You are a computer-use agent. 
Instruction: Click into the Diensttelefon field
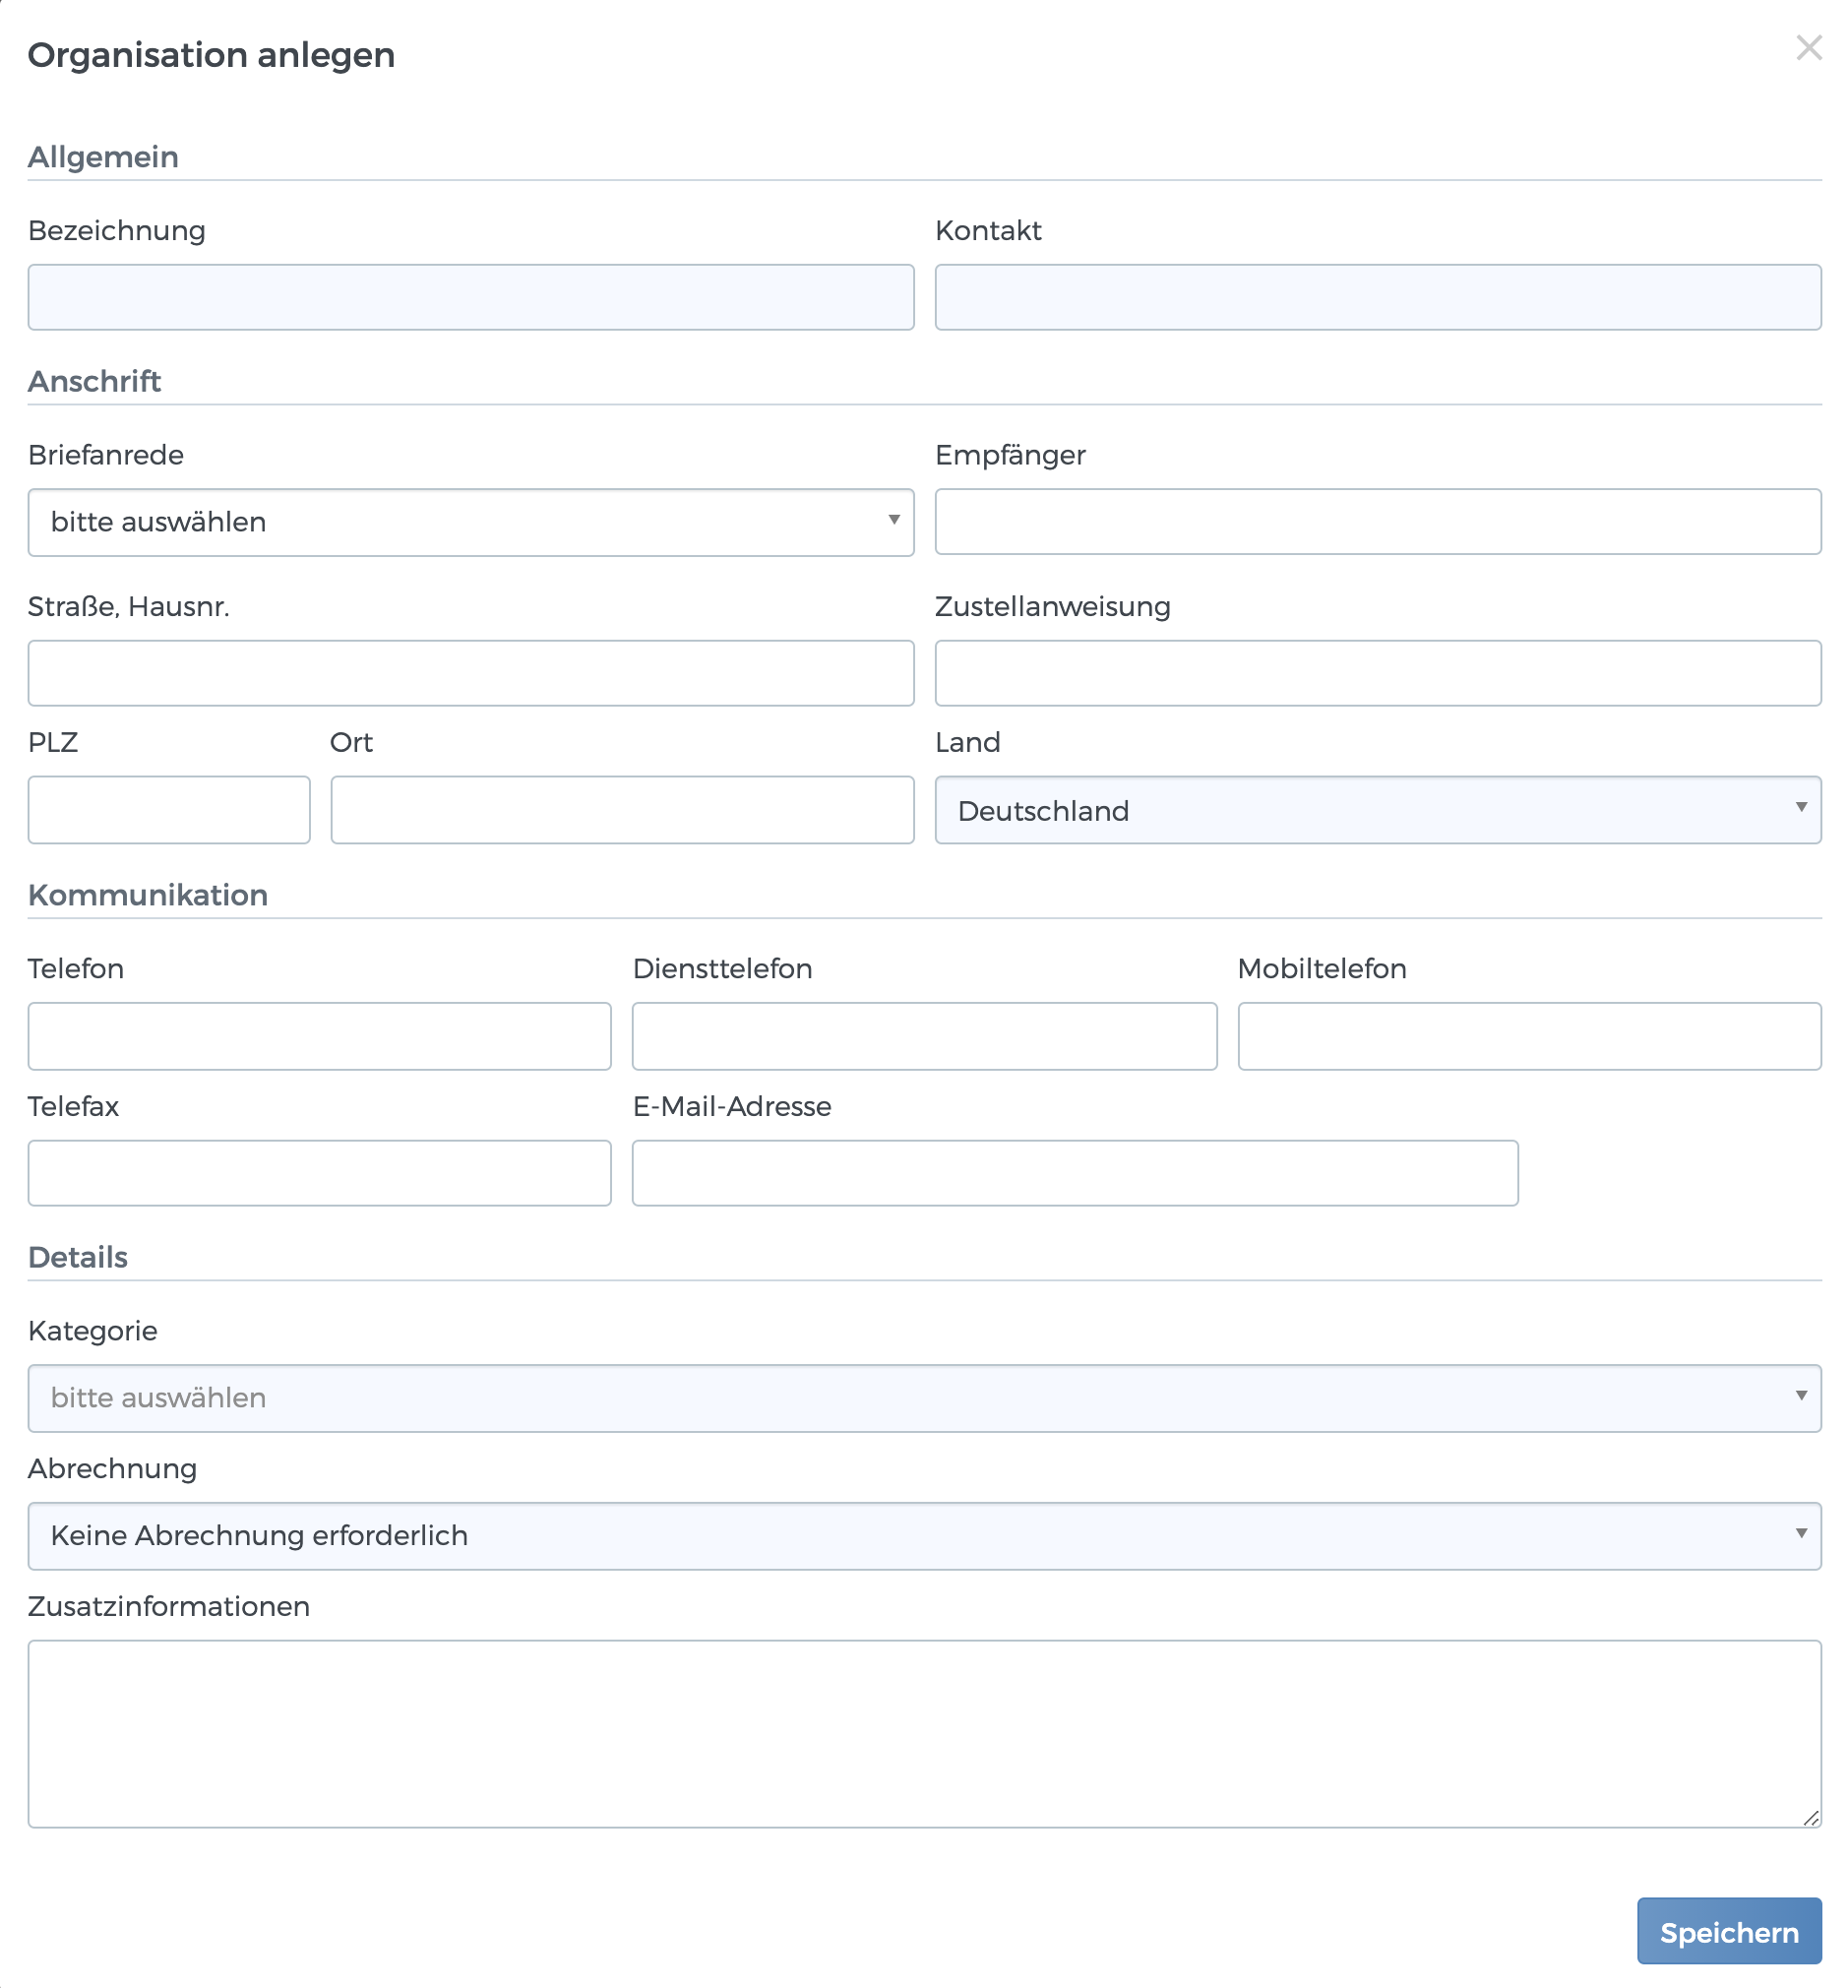pyautogui.click(x=924, y=1036)
